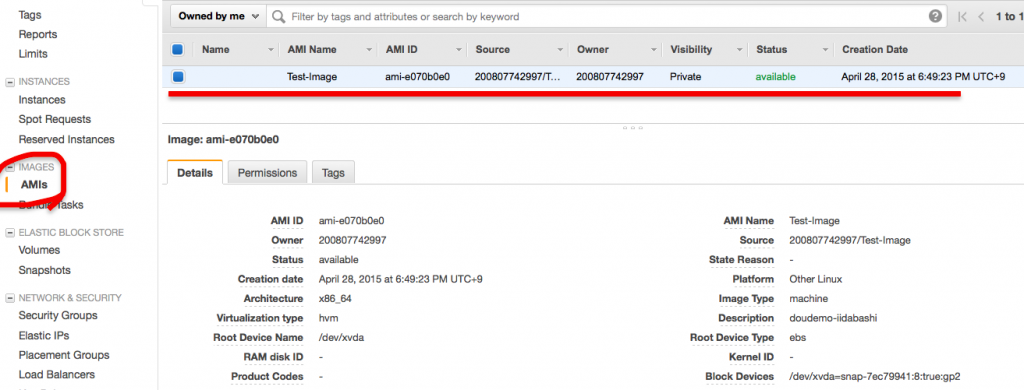The image size is (1024, 390).
Task: Go to previous page pagination arrow
Action: [x=982, y=17]
